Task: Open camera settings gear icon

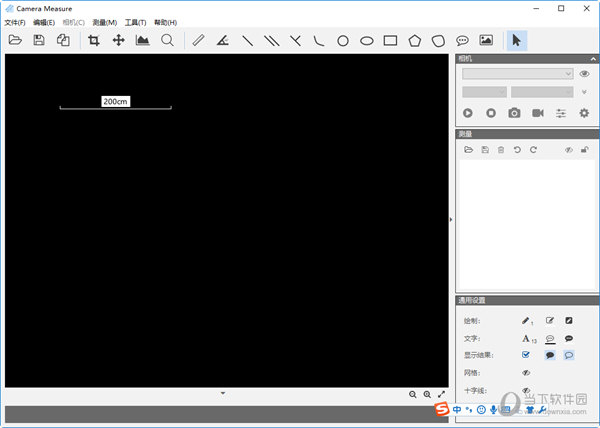Action: coord(584,113)
